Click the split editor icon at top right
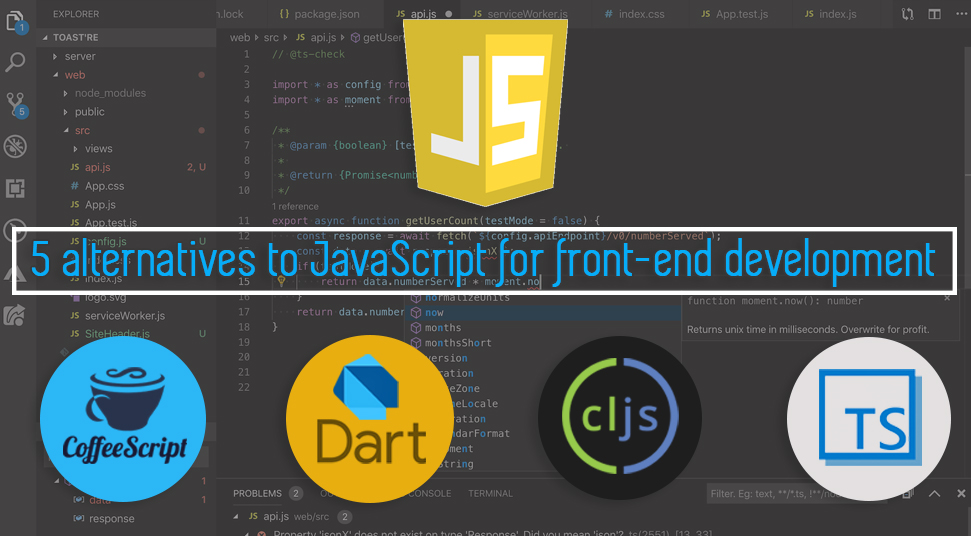 (934, 14)
